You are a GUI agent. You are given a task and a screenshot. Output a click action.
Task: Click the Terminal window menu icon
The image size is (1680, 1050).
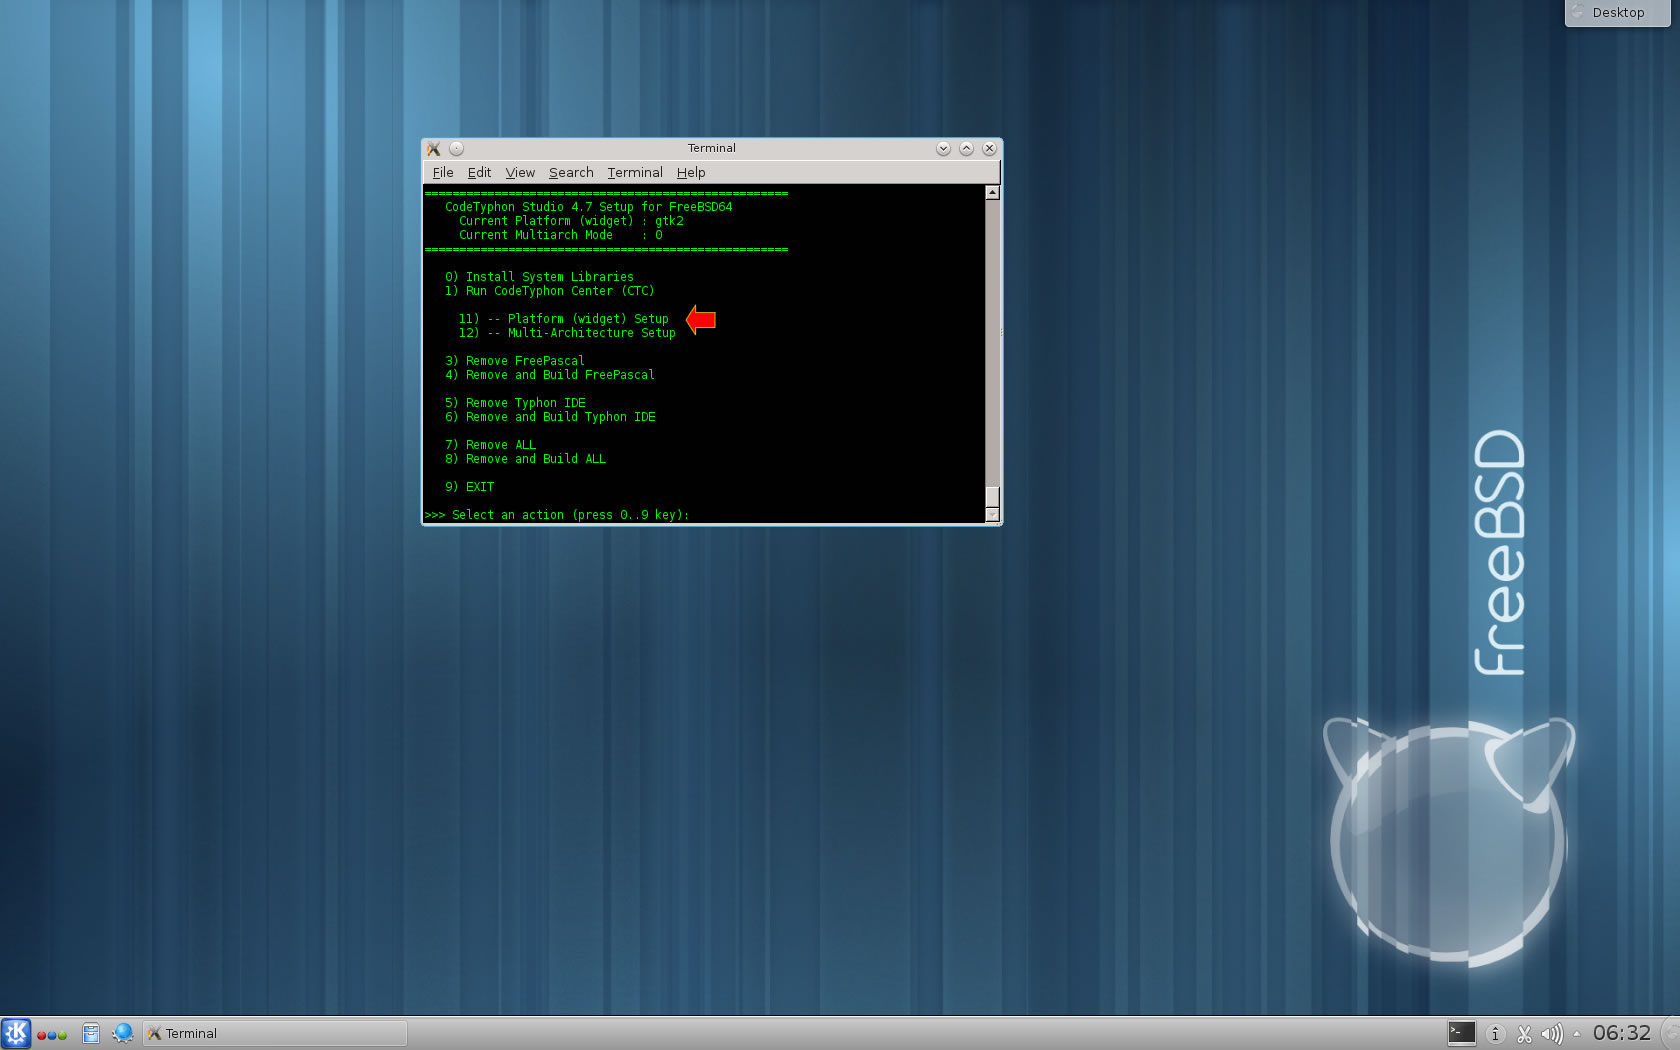[434, 148]
